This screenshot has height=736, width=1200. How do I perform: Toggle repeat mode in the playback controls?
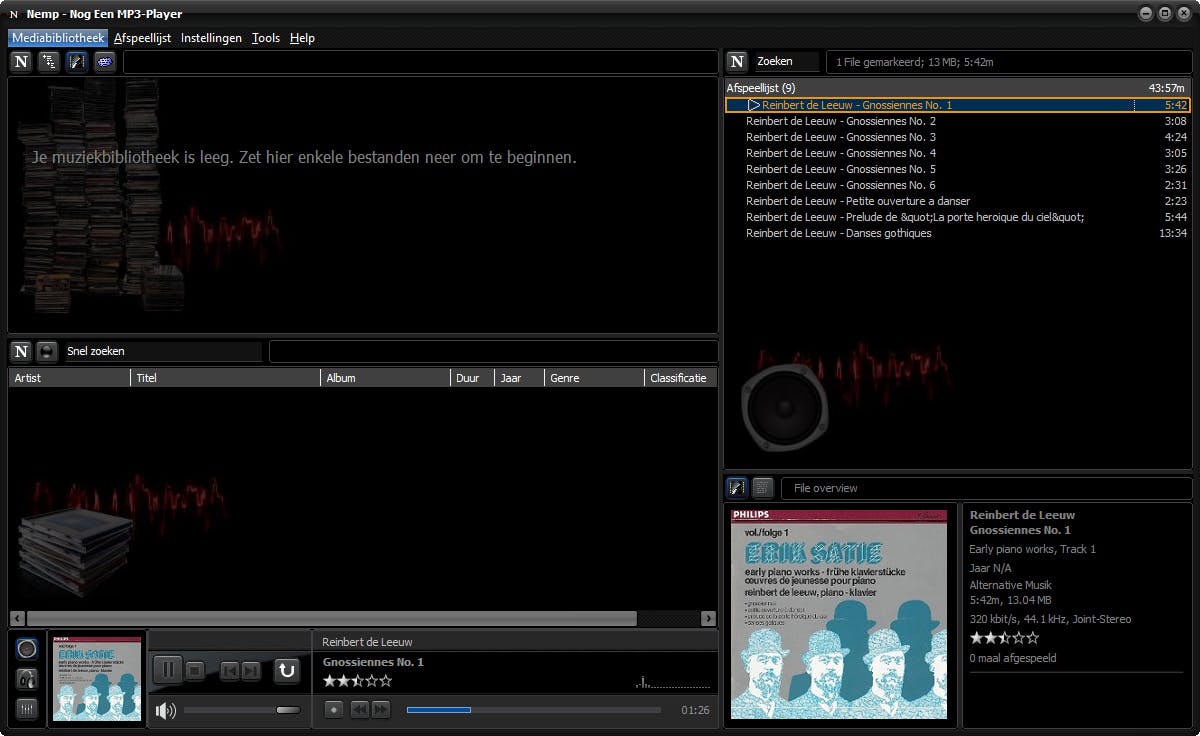point(288,671)
